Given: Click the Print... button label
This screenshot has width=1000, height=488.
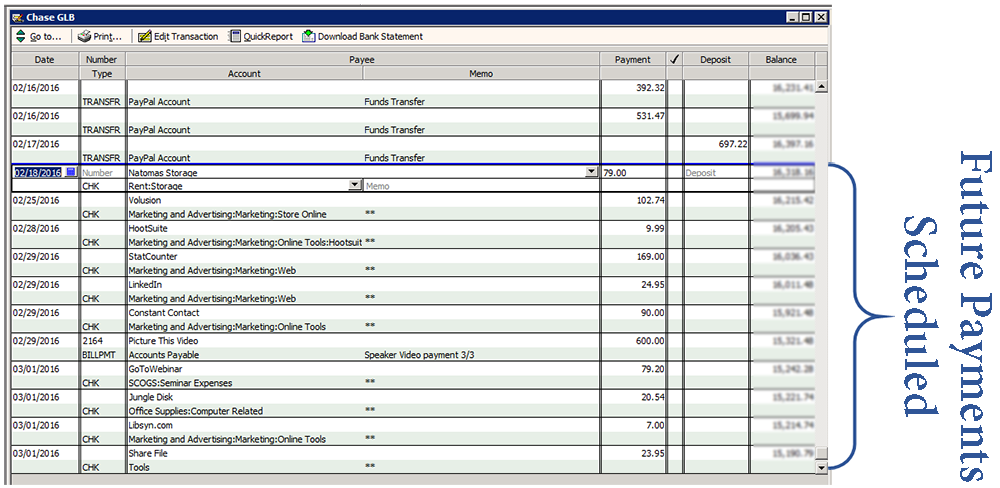Looking at the screenshot, I should click(107, 37).
